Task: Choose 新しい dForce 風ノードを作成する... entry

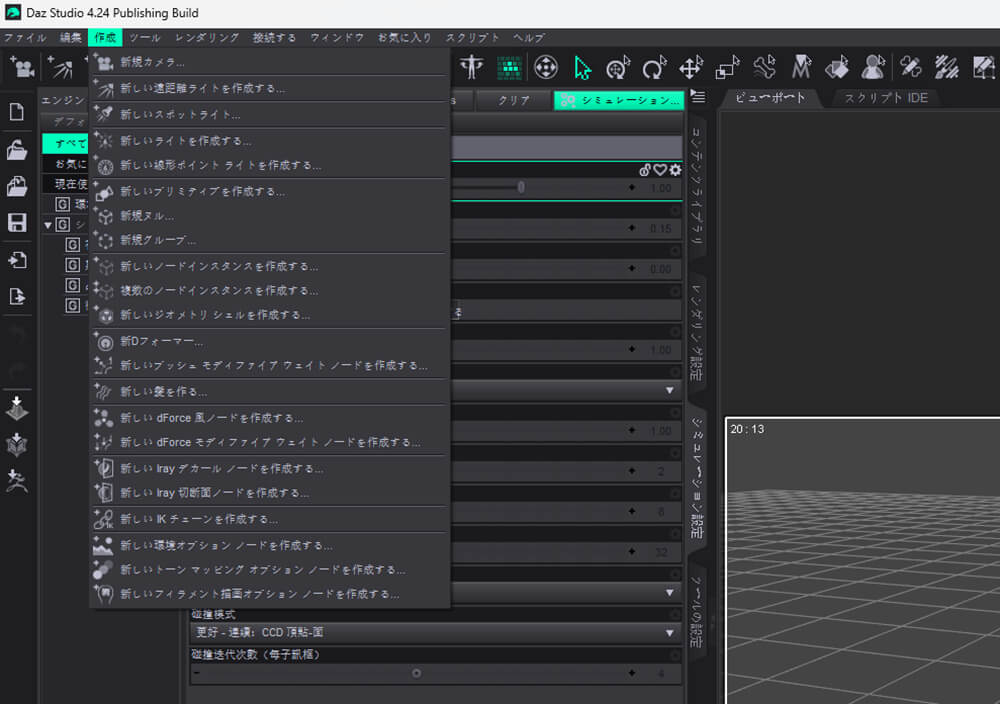Action: (270, 418)
